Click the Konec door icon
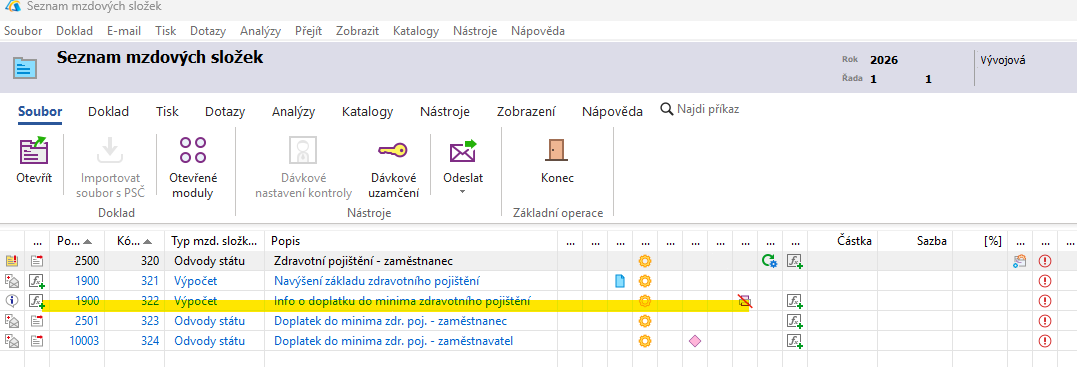Image resolution: width=1077 pixels, height=367 pixels. tap(557, 150)
